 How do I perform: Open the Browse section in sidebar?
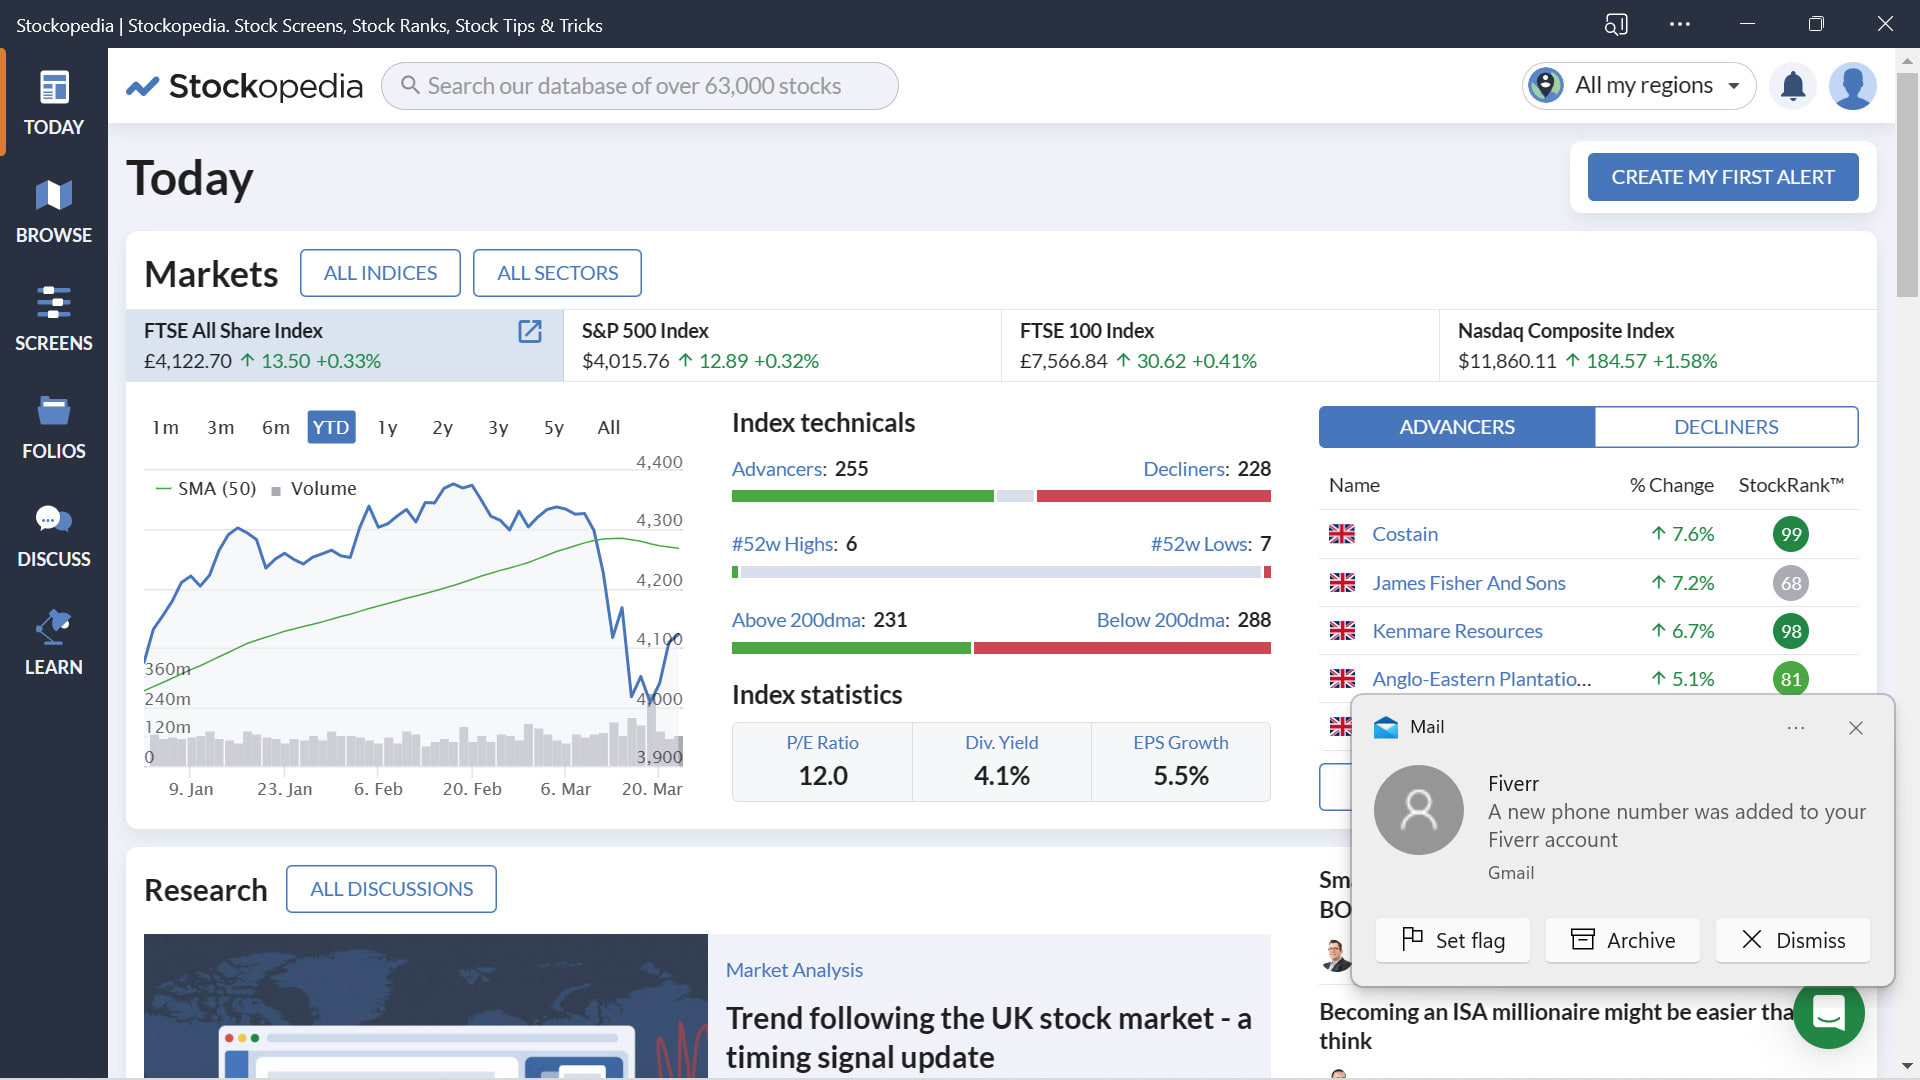53,211
